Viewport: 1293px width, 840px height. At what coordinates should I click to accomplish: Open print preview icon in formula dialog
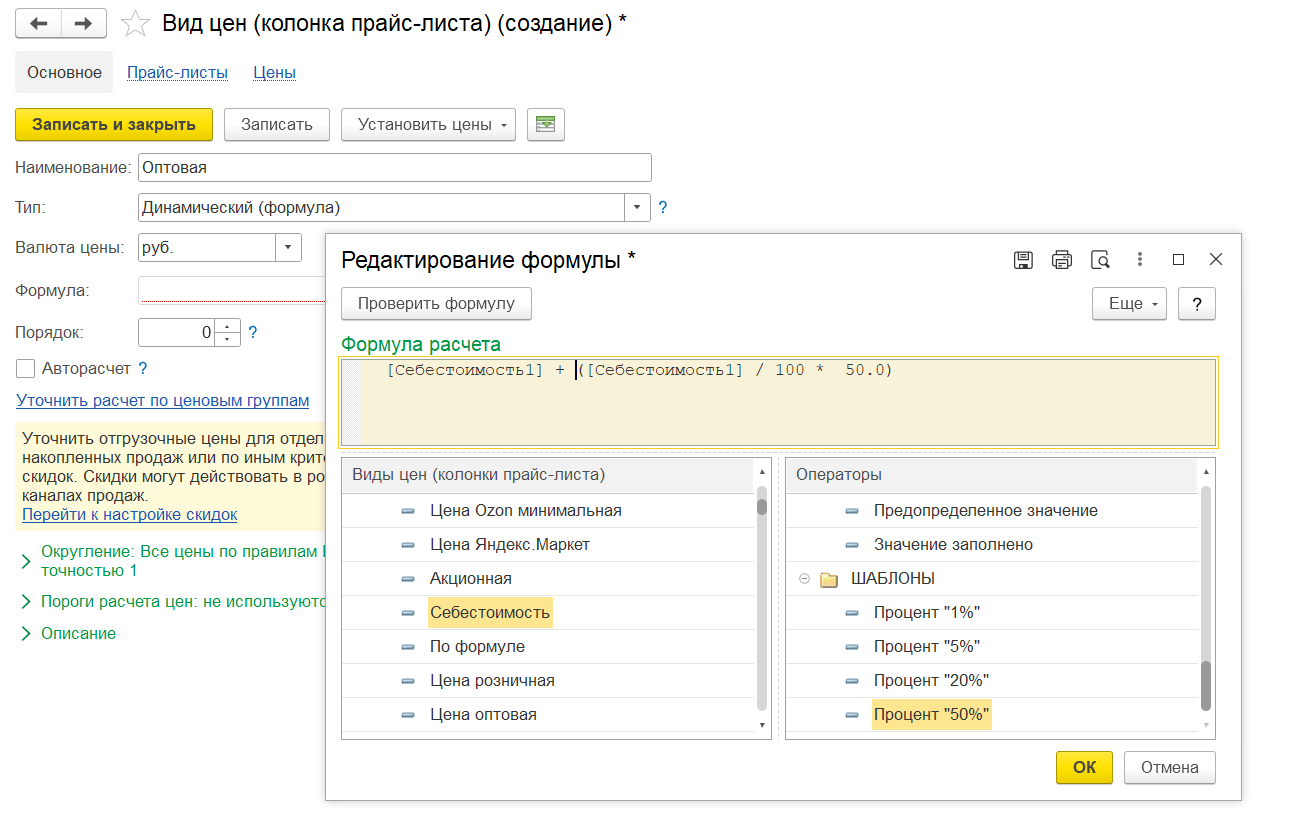tap(1100, 260)
